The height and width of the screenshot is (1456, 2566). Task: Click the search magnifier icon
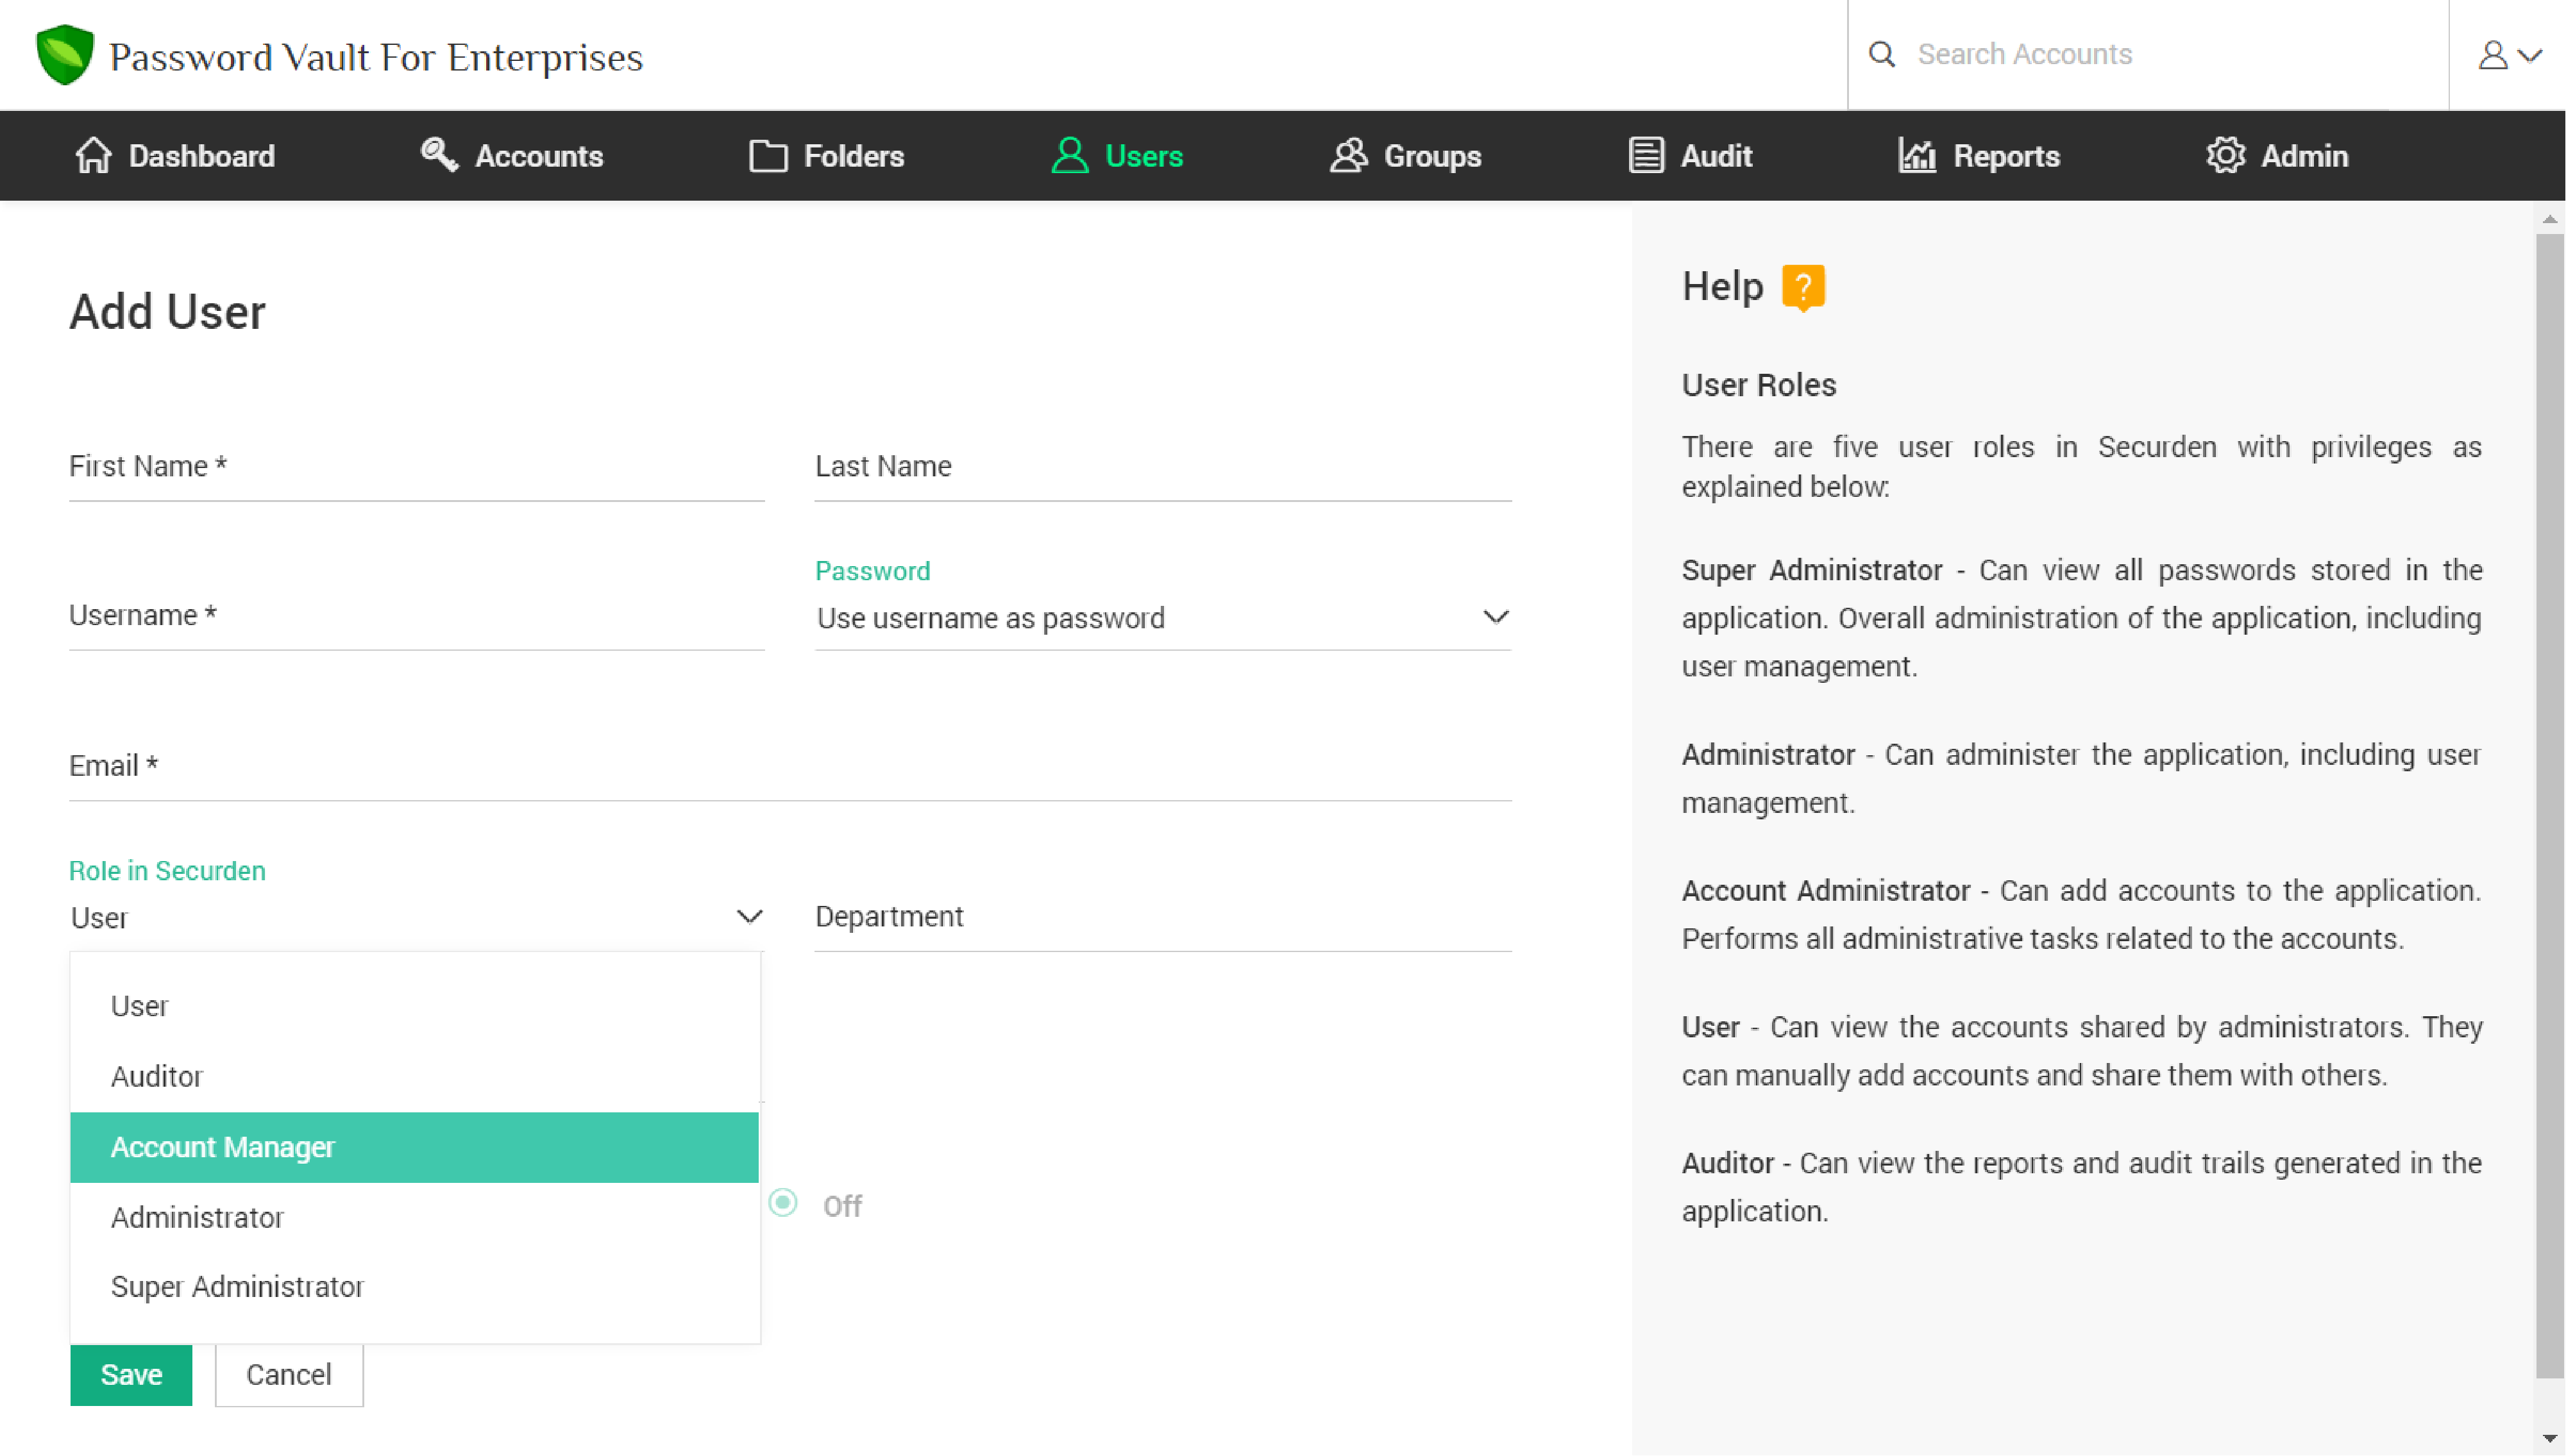coord(1881,54)
